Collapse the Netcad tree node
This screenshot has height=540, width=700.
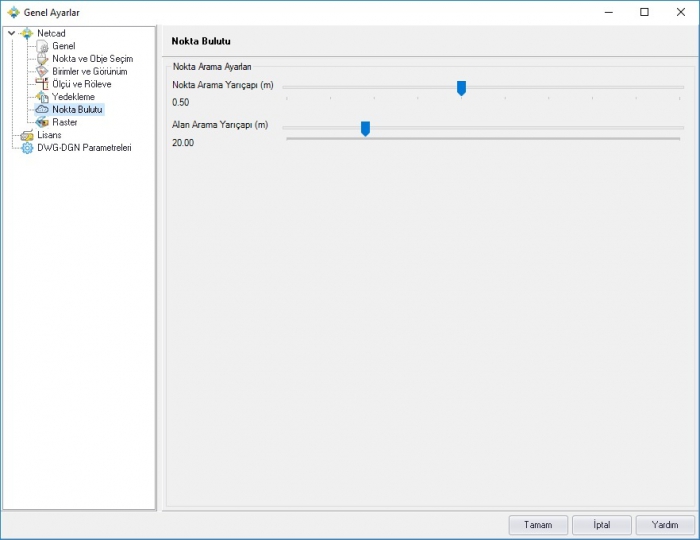[x=12, y=33]
